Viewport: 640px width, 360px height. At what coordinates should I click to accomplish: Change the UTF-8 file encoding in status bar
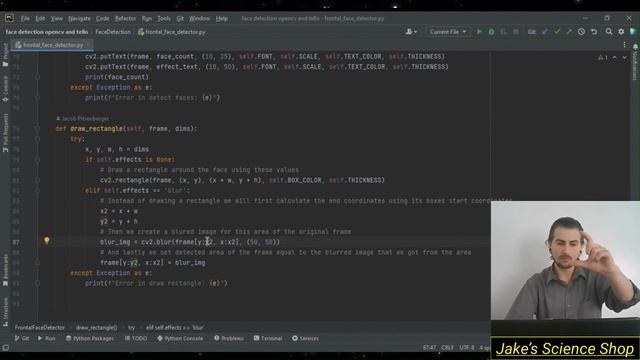click(x=467, y=348)
